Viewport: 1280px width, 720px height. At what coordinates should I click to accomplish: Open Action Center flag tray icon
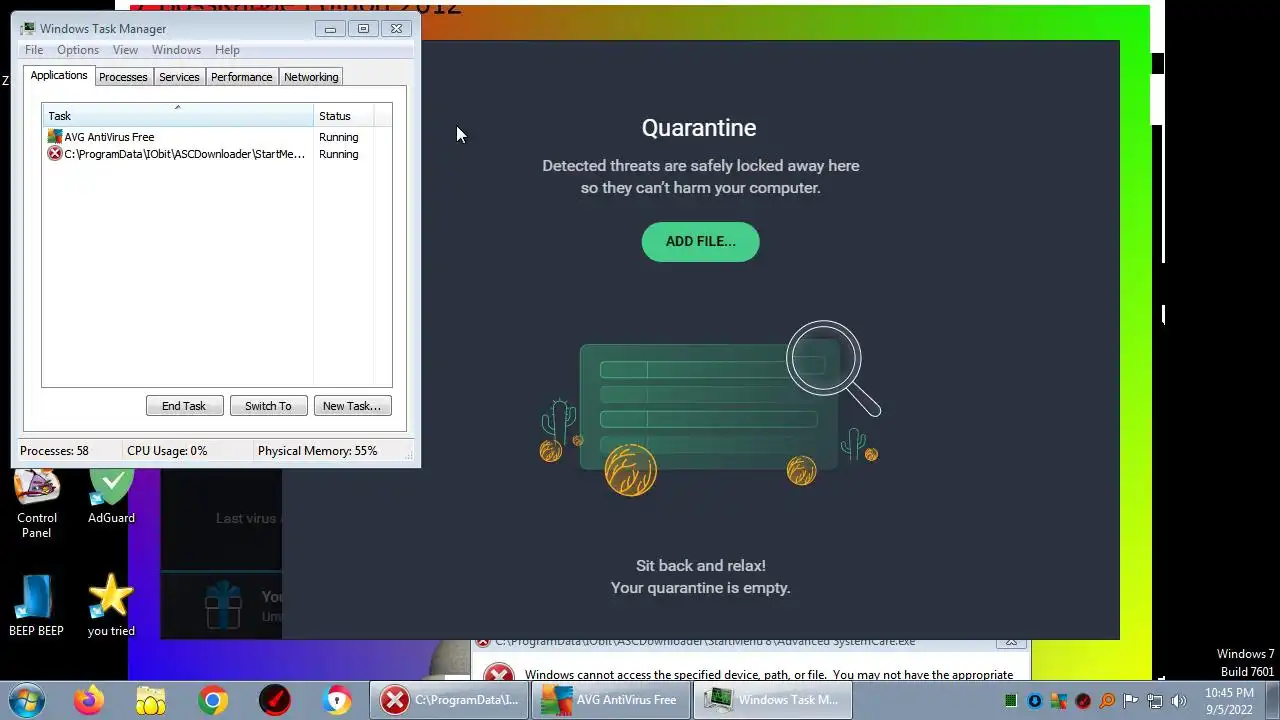tap(1131, 701)
